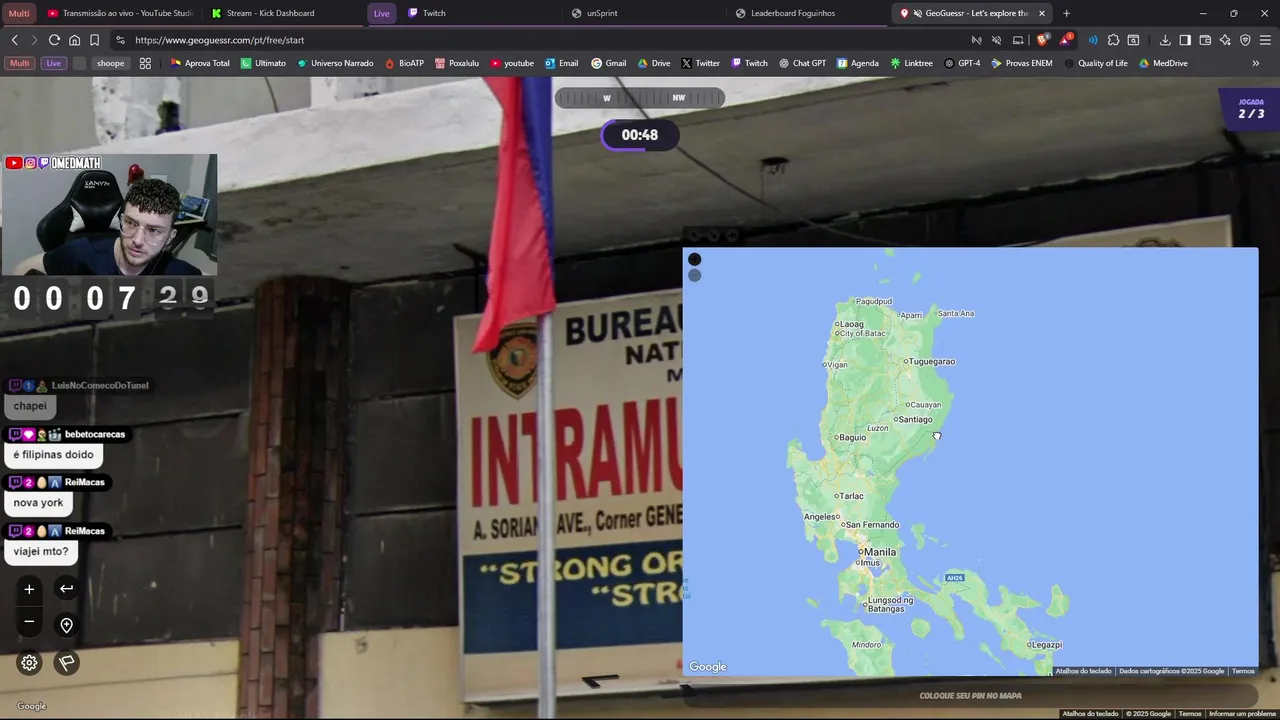
Task: Zoom in street view with plus button
Action: [29, 589]
